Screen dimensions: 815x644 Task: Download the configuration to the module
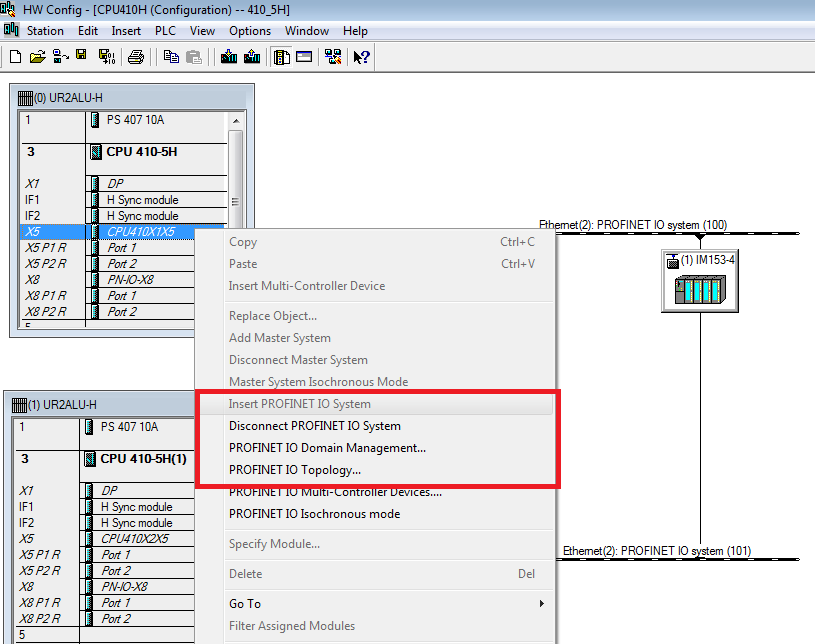[230, 57]
